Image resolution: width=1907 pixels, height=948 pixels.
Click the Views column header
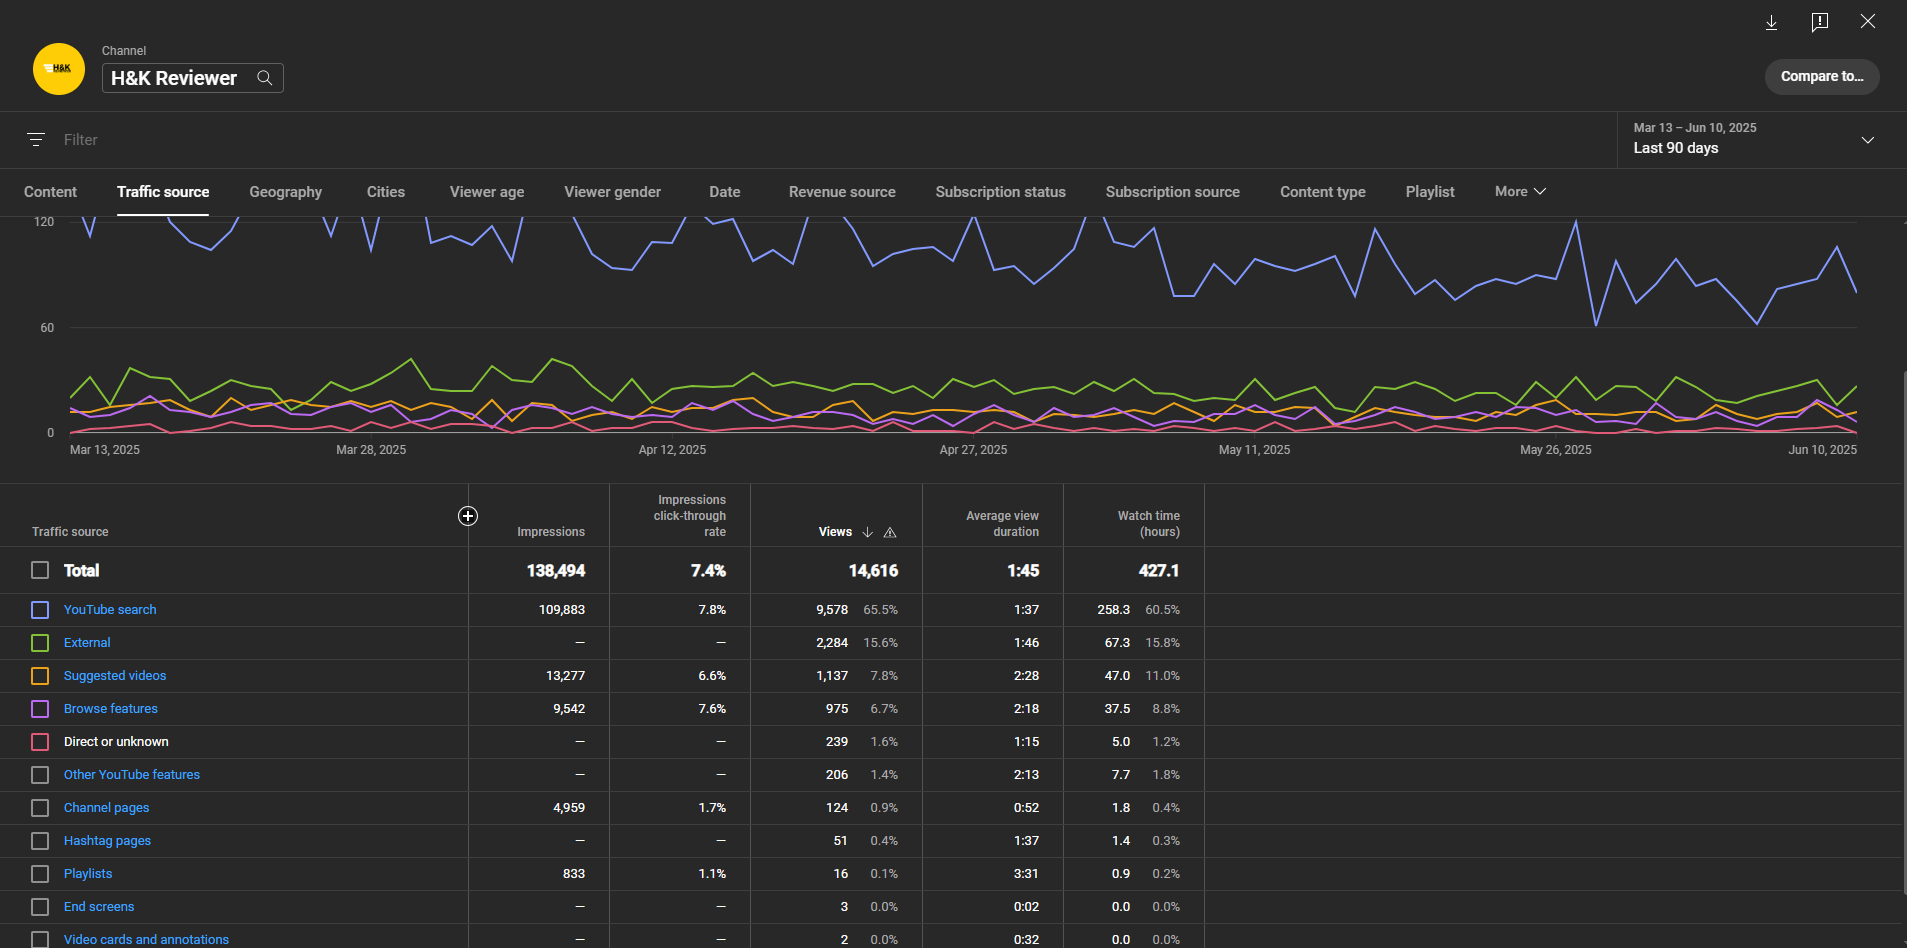[835, 532]
